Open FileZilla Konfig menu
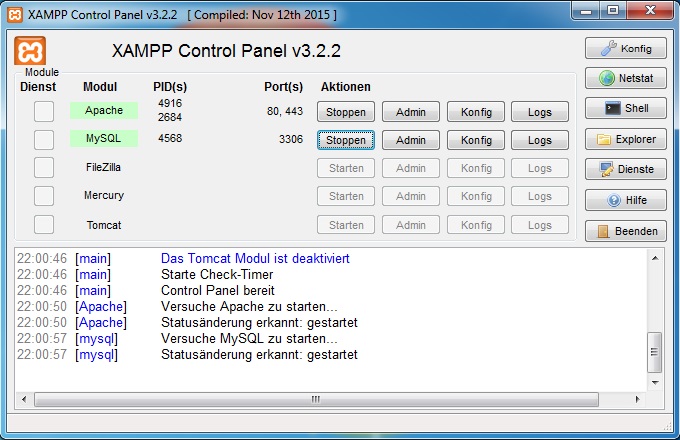This screenshot has height=440, width=680. tap(476, 168)
